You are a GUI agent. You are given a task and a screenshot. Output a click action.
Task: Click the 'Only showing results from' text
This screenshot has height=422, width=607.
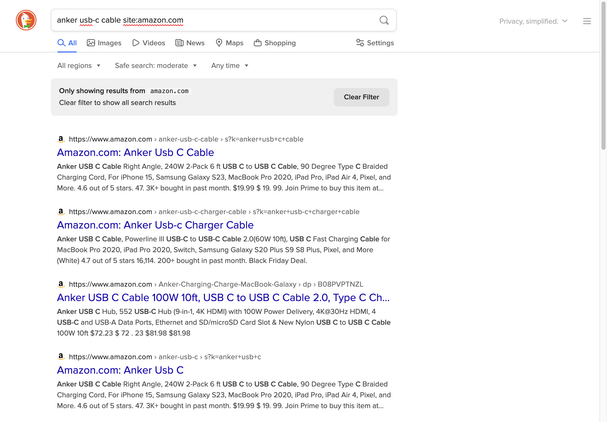[102, 91]
